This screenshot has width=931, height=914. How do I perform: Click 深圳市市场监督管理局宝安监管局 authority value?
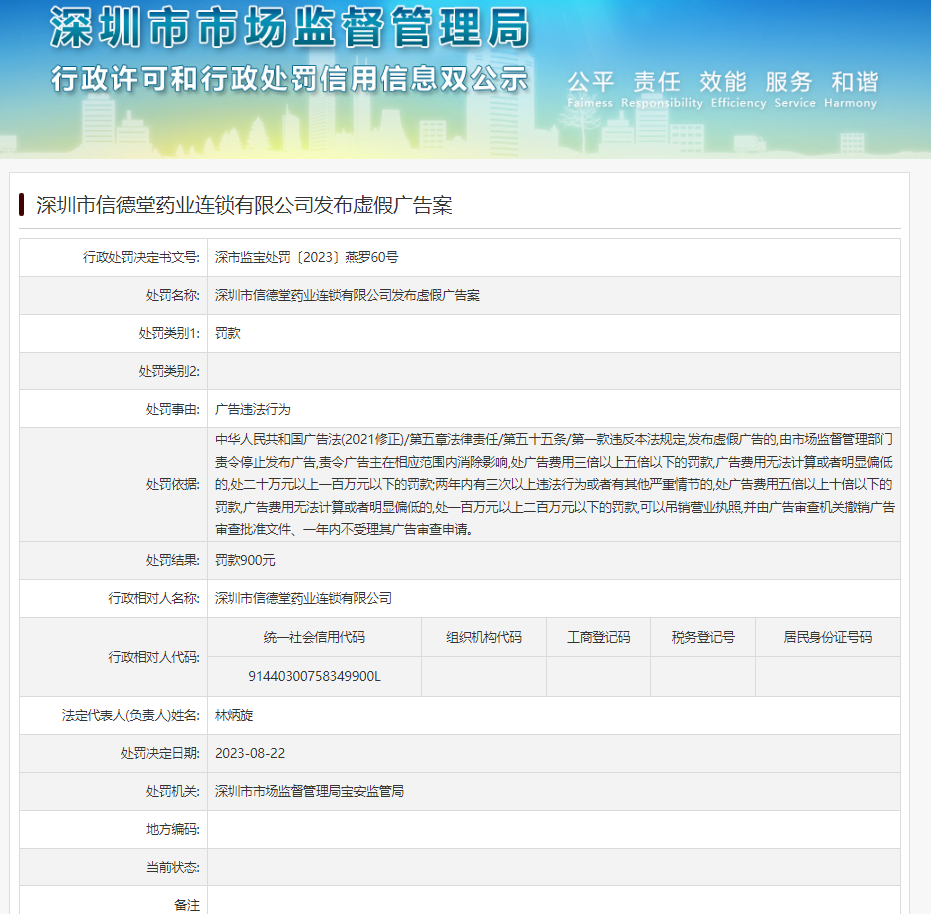tap(309, 791)
